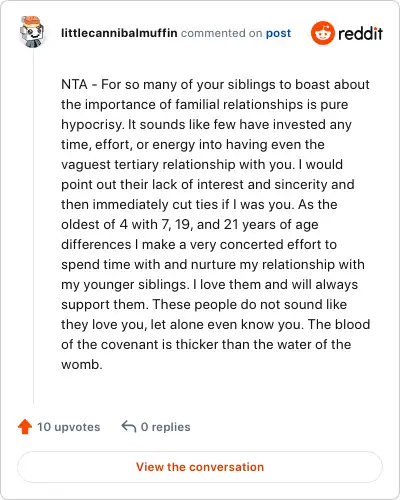Open "View the conversation" button
400x500 pixels.
pos(200,467)
